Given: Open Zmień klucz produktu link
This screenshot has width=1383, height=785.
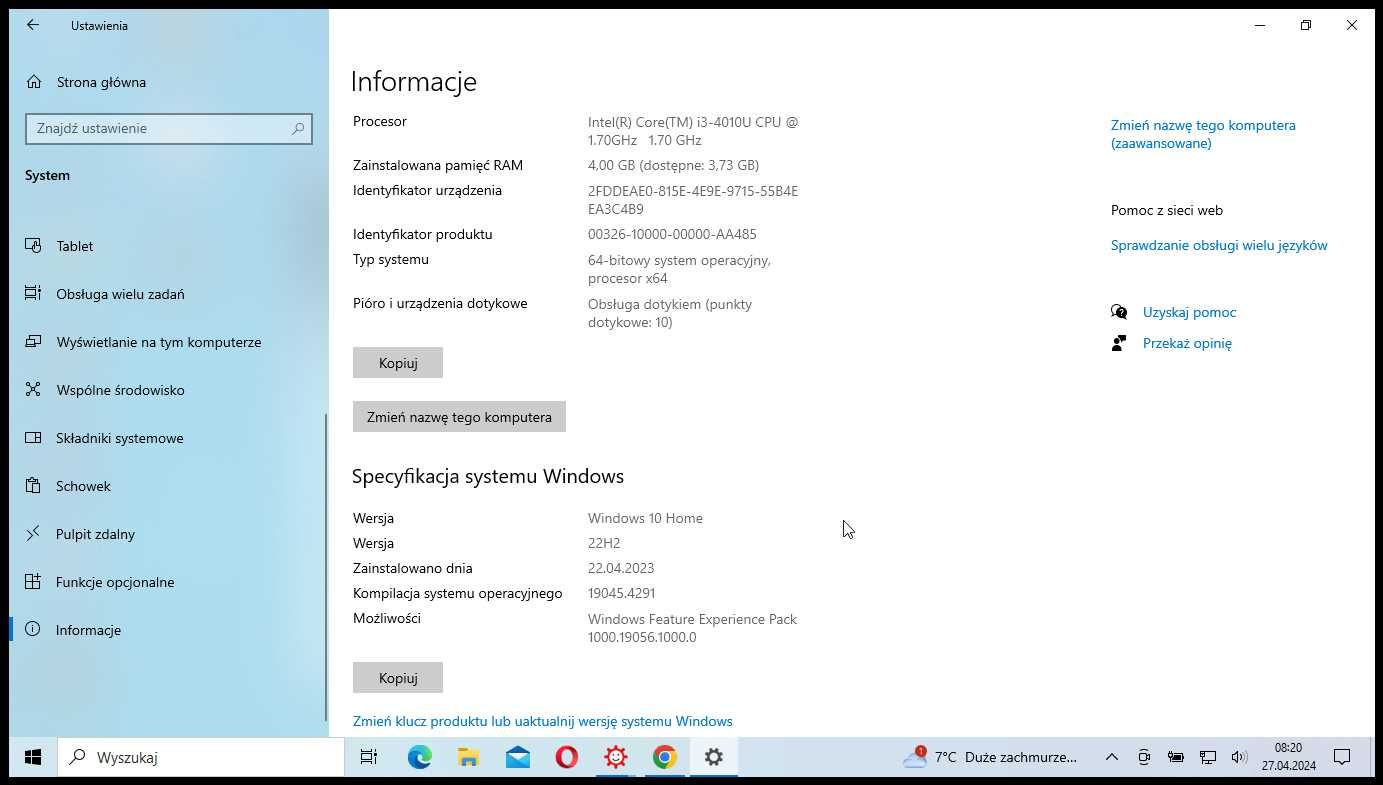Looking at the screenshot, I should [542, 721].
